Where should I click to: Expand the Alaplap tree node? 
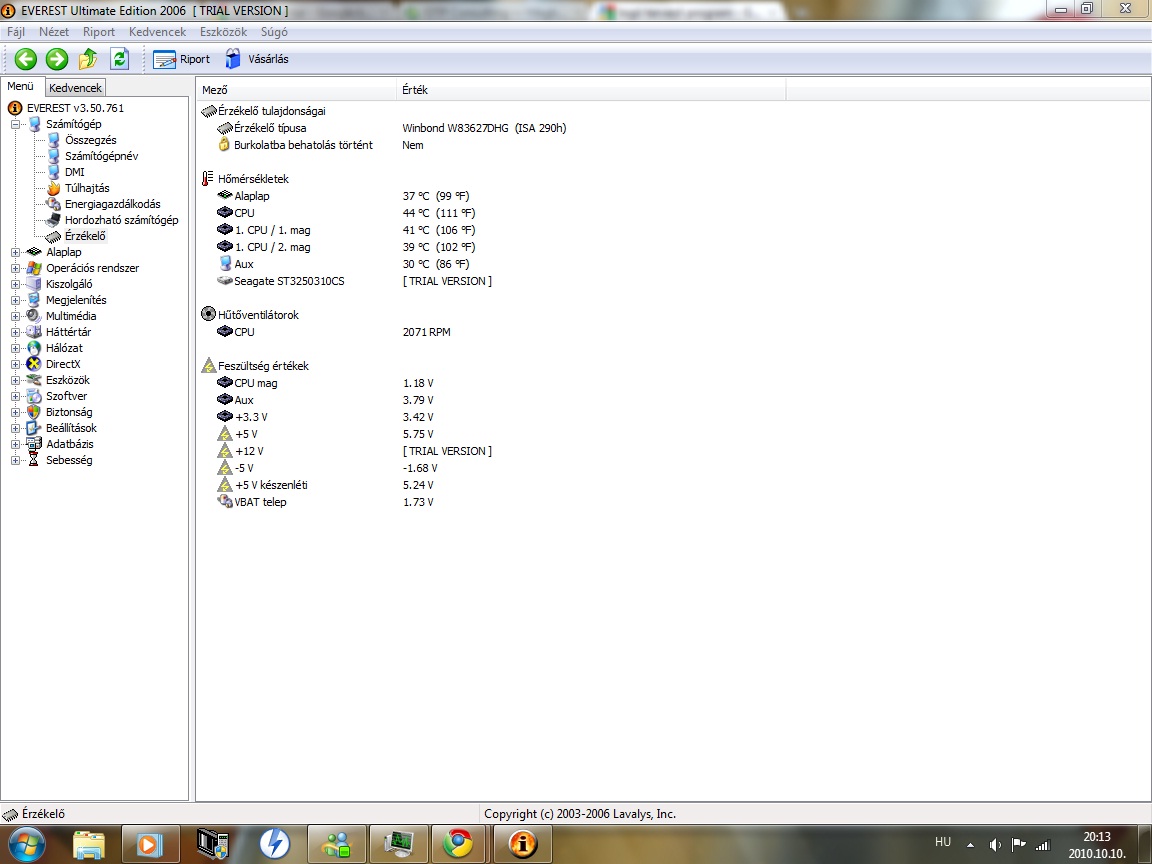[x=15, y=252]
